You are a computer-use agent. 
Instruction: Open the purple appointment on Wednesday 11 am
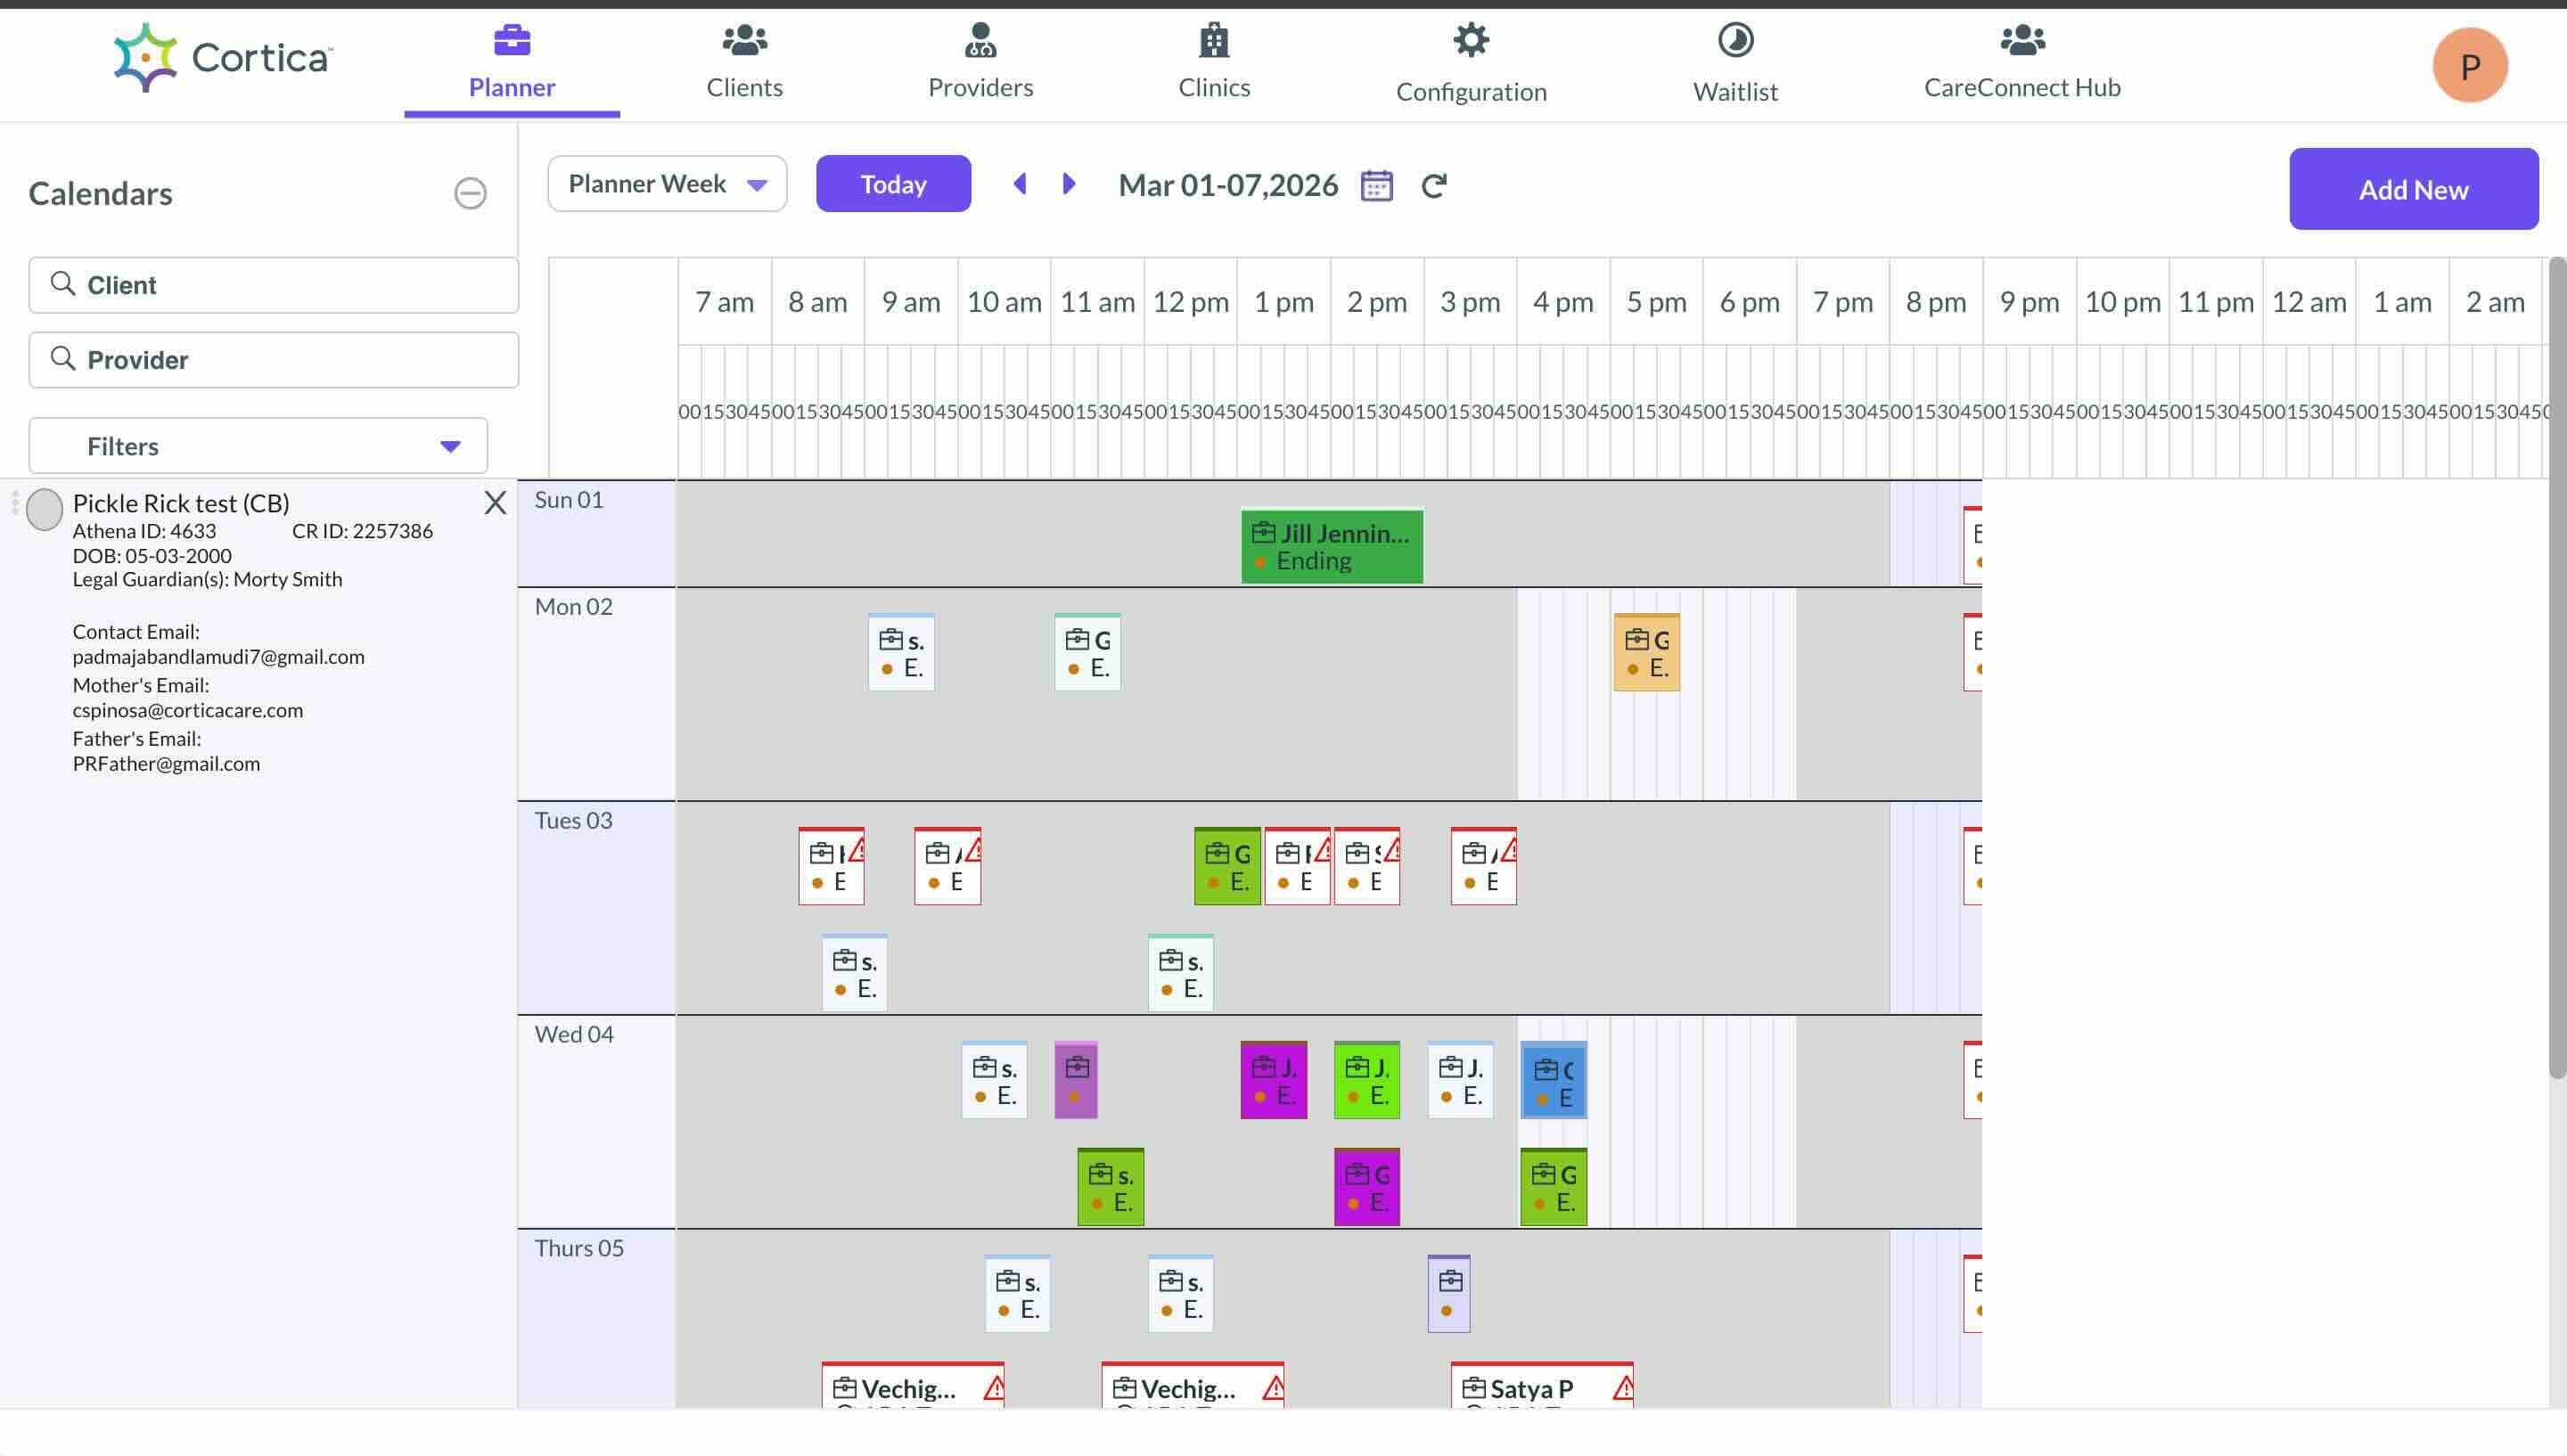(x=1076, y=1080)
